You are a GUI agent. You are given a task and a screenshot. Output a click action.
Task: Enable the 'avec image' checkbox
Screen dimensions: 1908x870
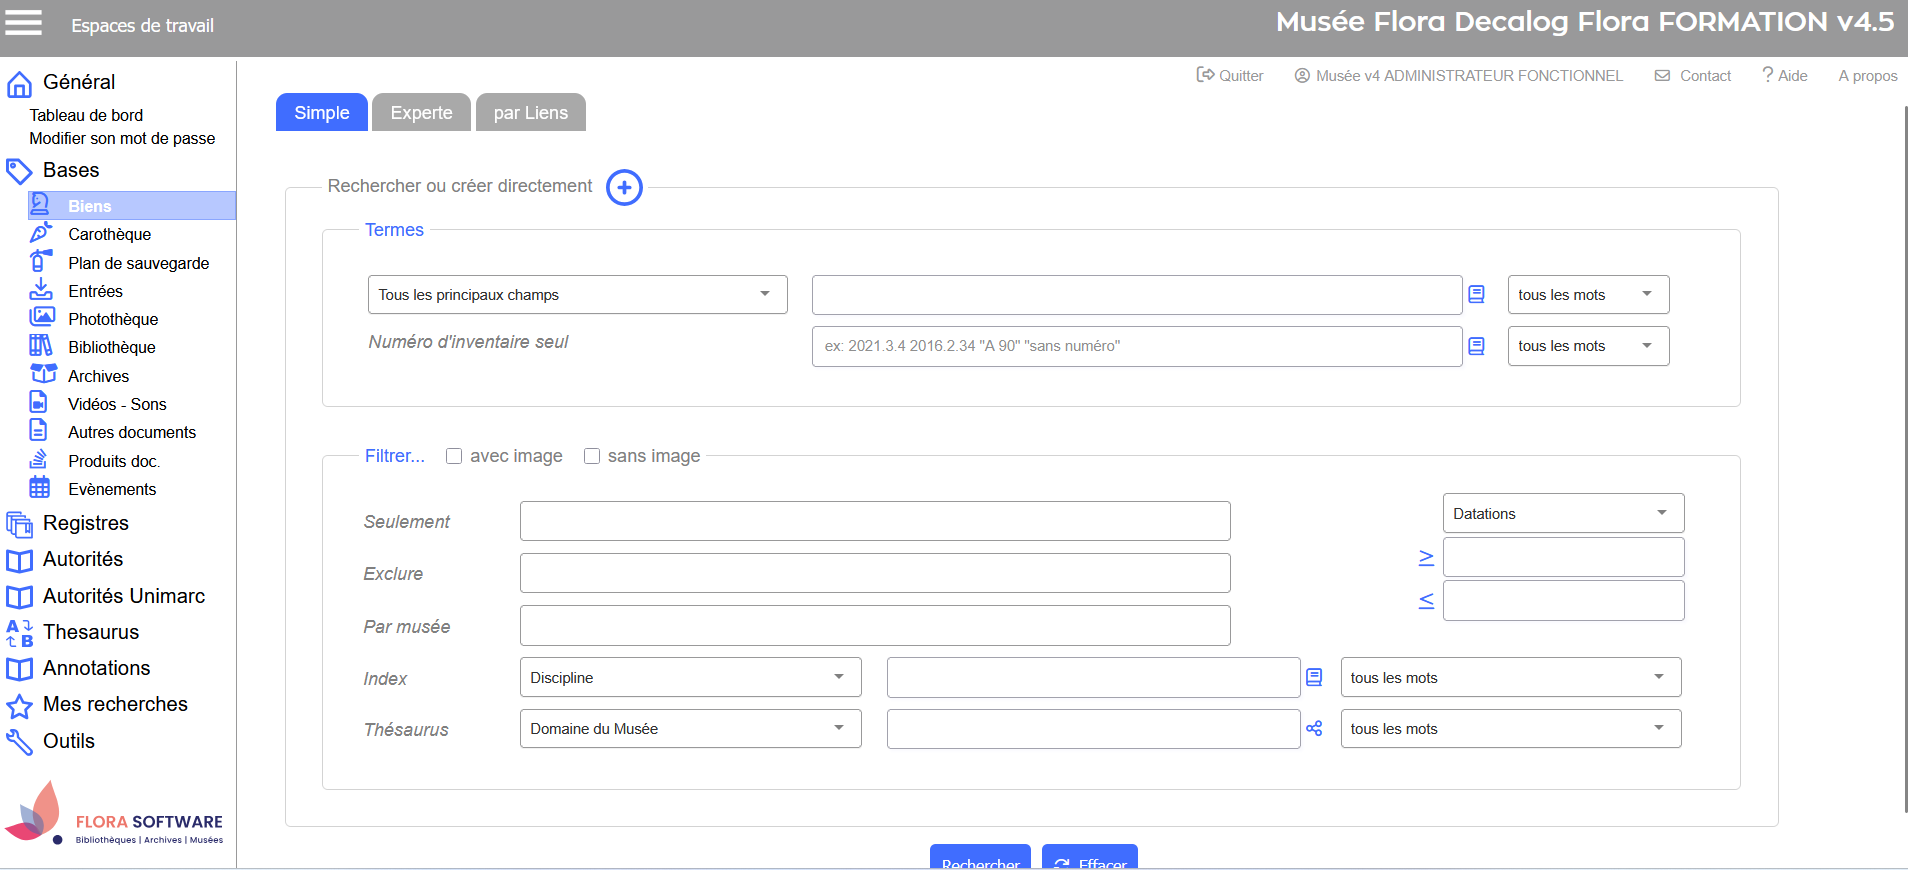click(x=454, y=456)
